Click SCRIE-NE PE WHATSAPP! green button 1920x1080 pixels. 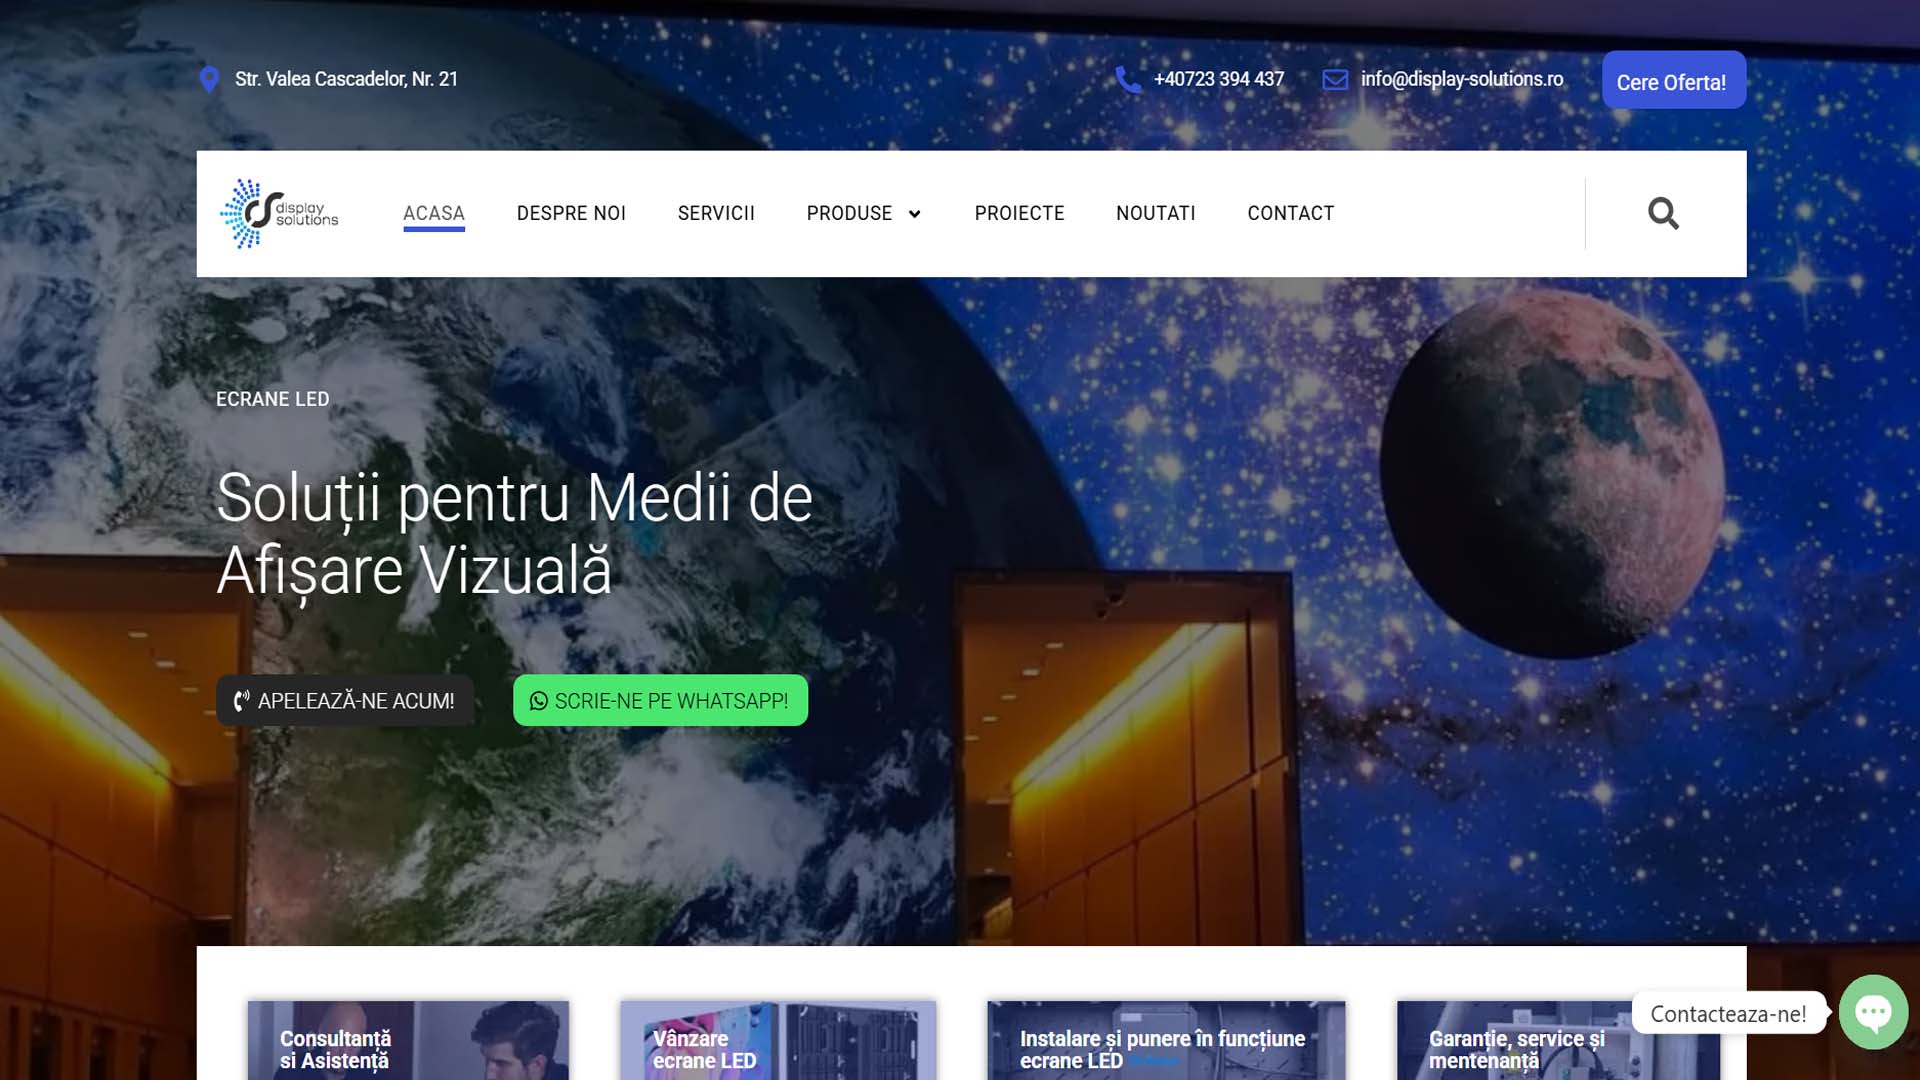pos(660,701)
